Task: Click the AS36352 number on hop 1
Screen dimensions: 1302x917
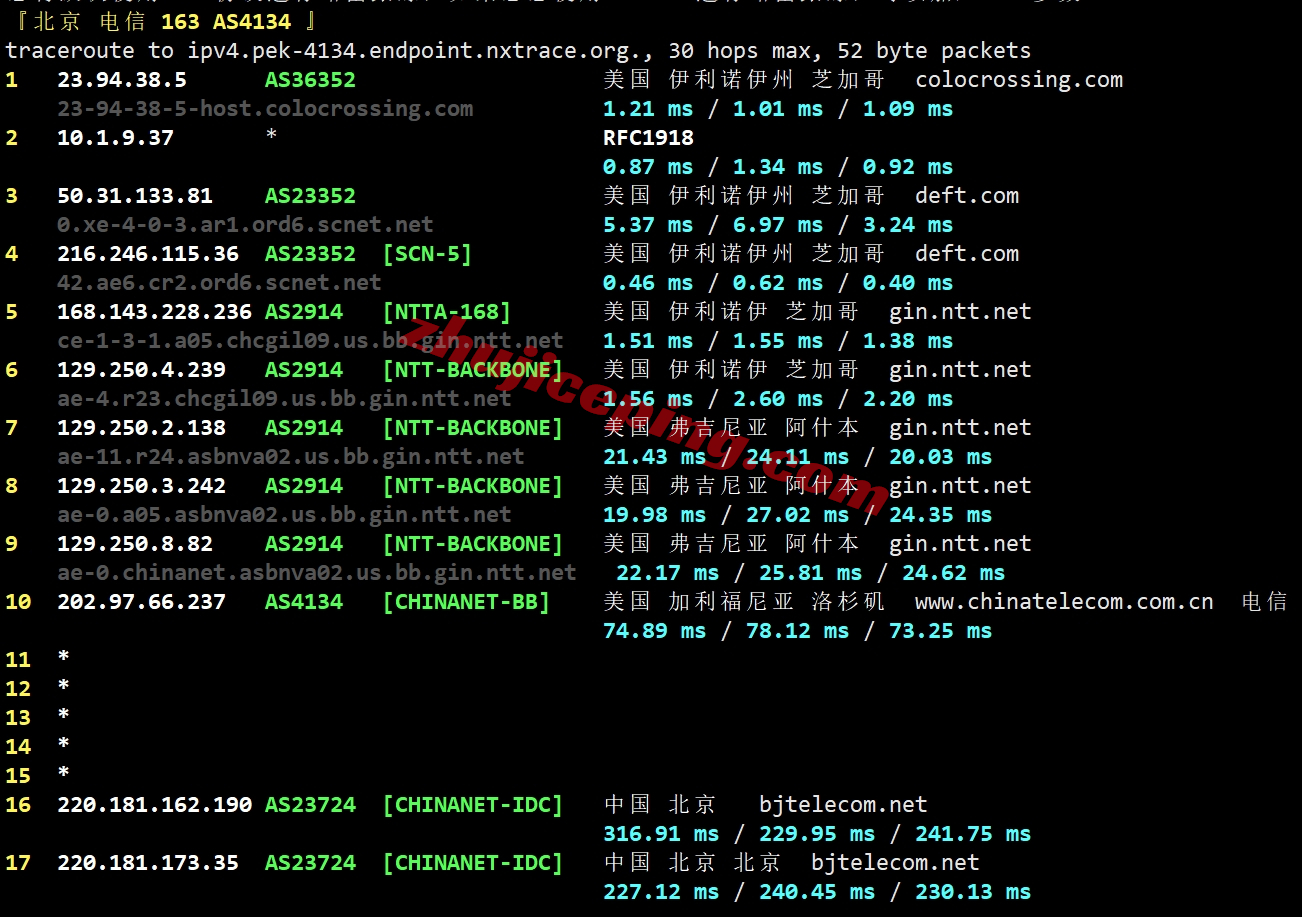Action: pos(310,80)
